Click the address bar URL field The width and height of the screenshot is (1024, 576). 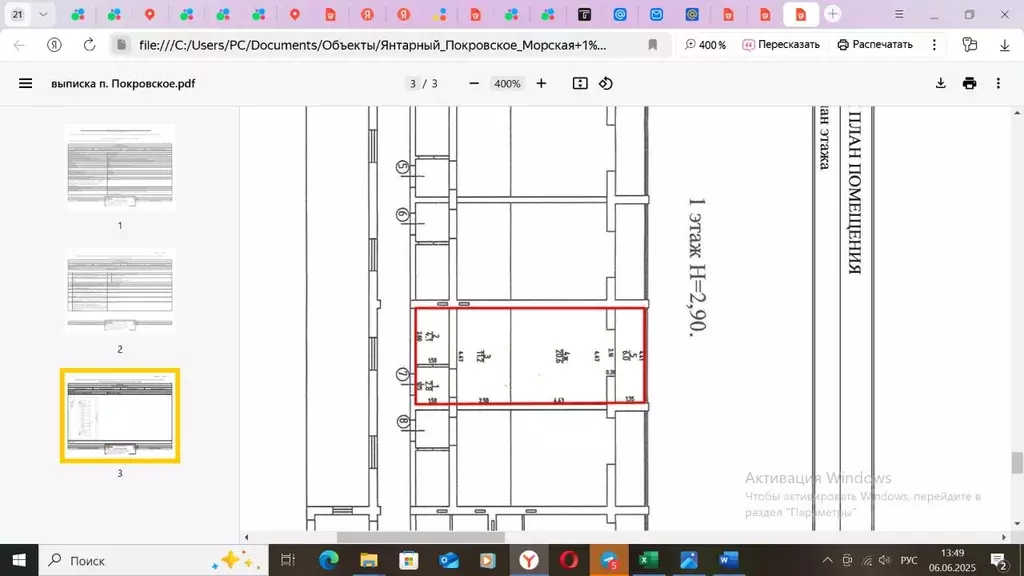coord(372,45)
